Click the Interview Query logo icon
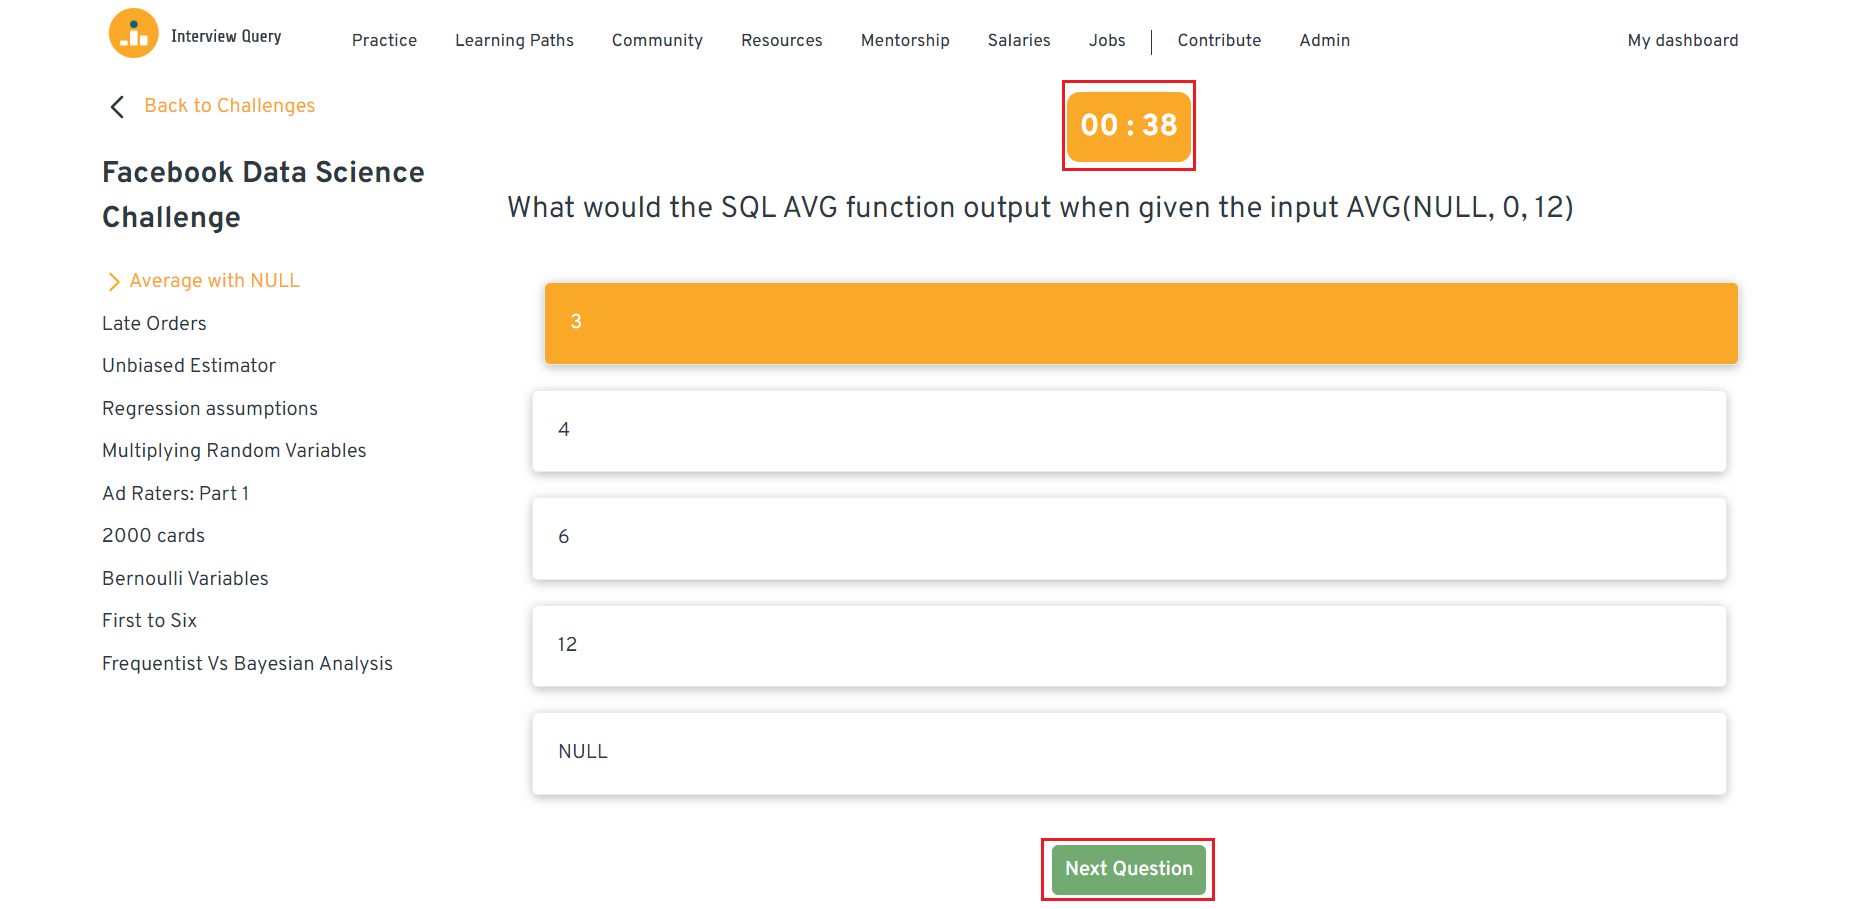Screen dimensions: 1859x909 (133, 32)
